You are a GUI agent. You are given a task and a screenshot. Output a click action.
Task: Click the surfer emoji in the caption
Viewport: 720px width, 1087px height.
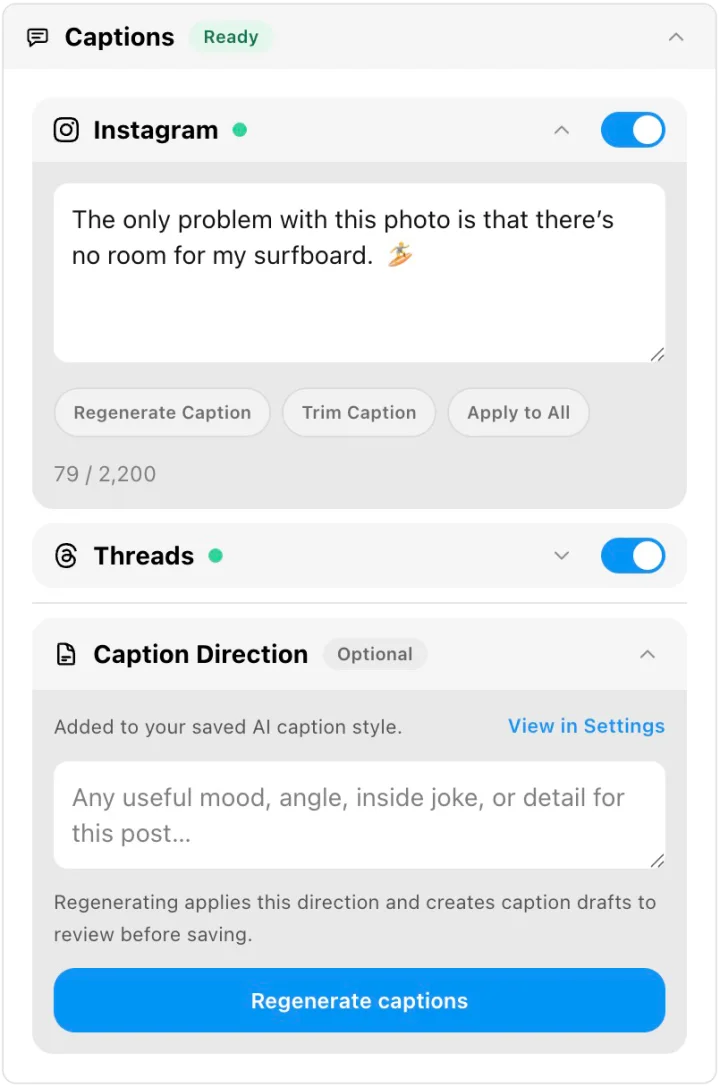(x=399, y=255)
